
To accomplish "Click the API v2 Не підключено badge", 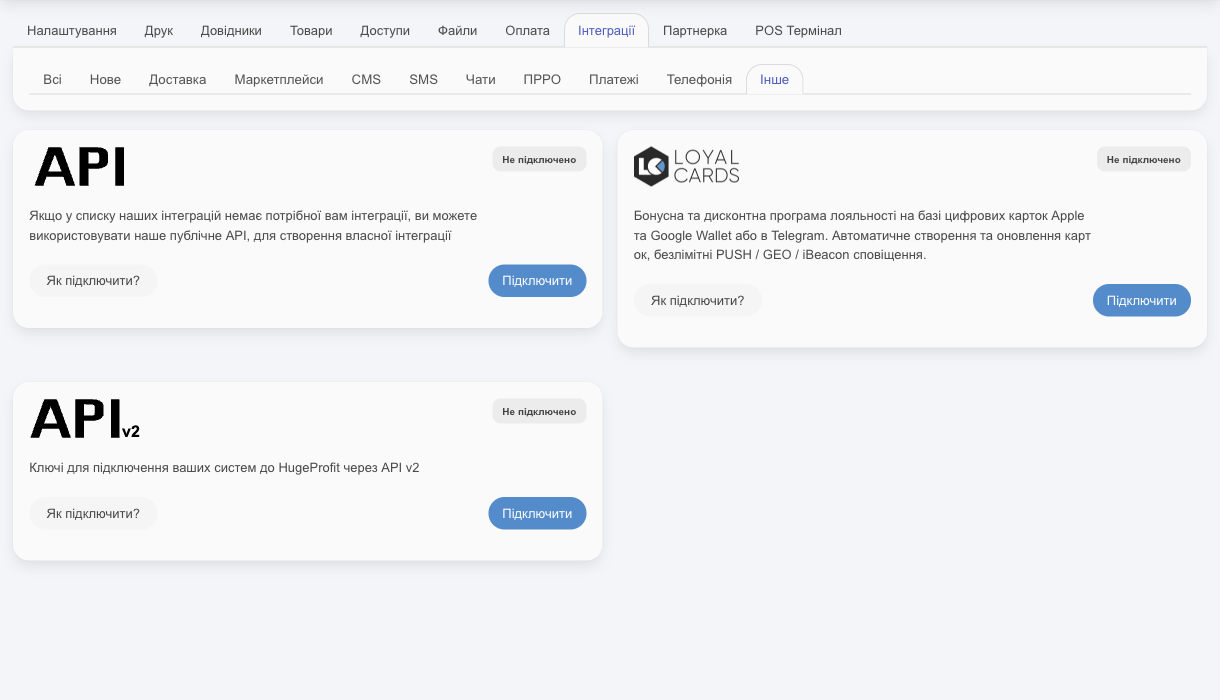I will point(539,411).
